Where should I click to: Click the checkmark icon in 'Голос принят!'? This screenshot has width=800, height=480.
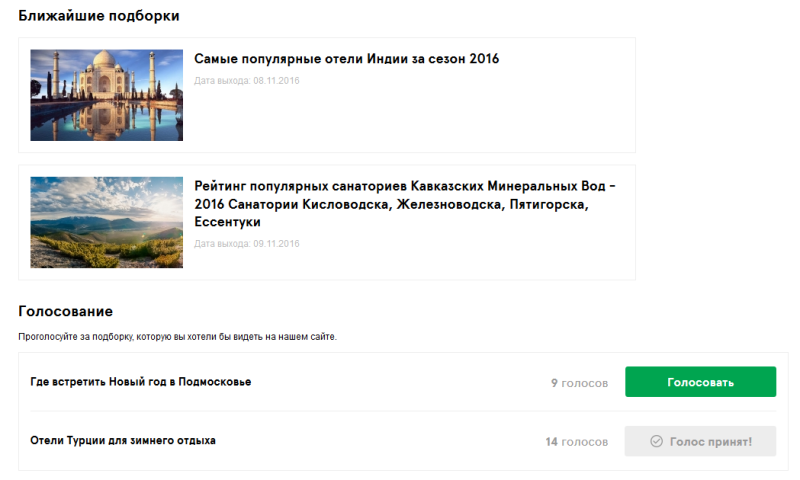(657, 441)
